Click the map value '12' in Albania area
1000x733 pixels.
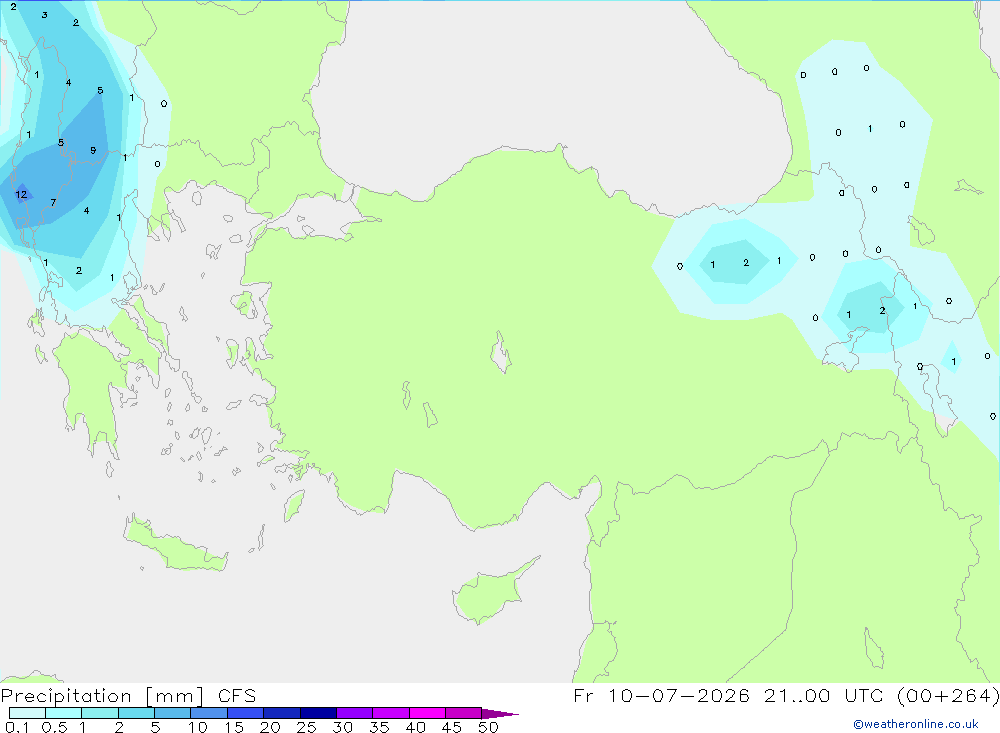click(21, 195)
